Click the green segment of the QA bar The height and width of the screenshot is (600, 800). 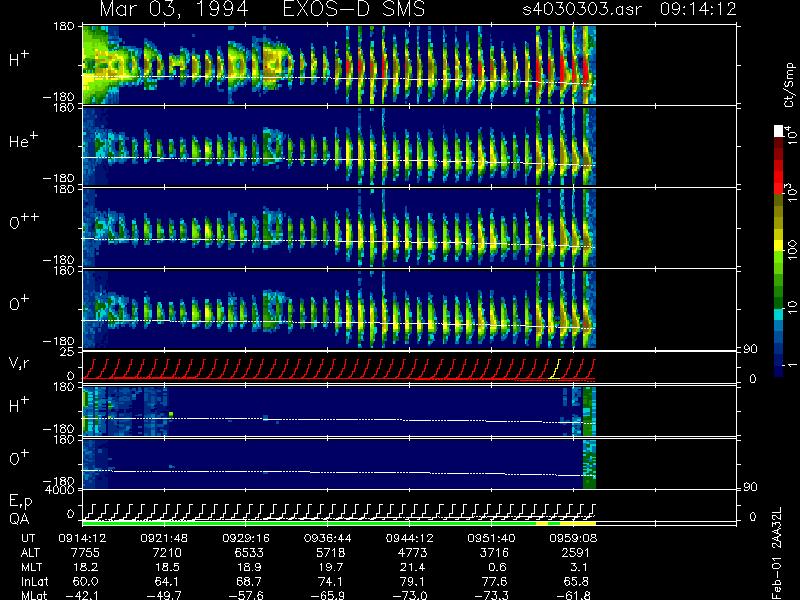[309, 523]
